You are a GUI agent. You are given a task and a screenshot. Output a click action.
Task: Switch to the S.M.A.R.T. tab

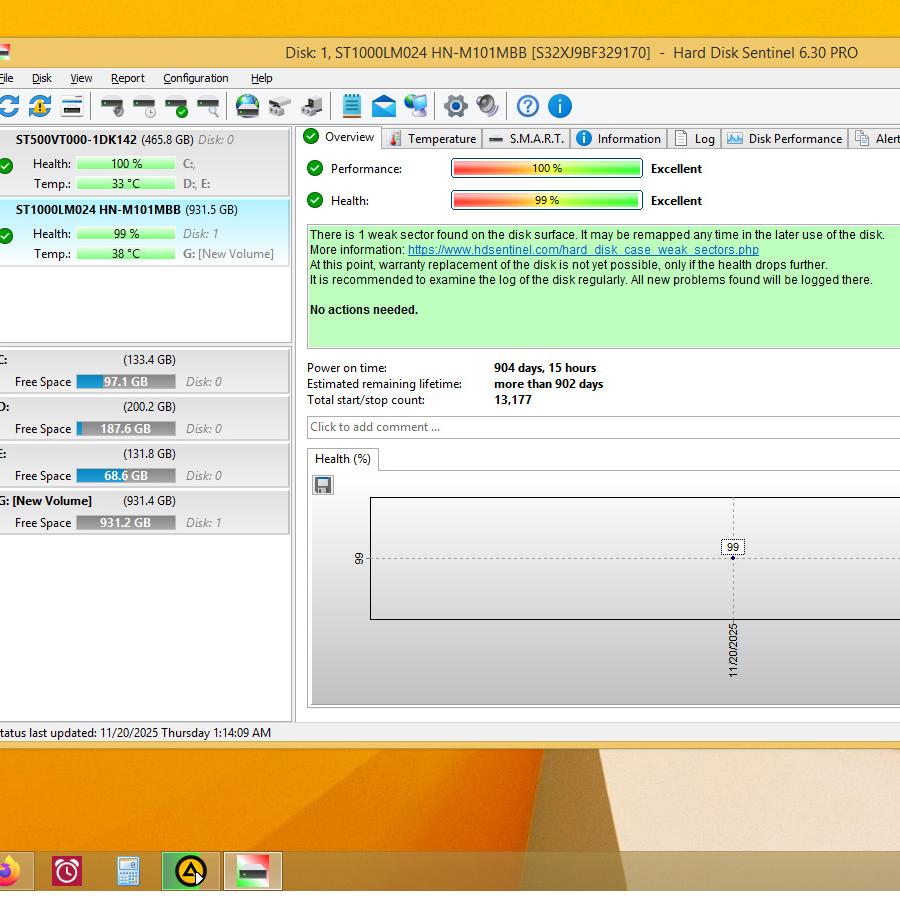526,139
